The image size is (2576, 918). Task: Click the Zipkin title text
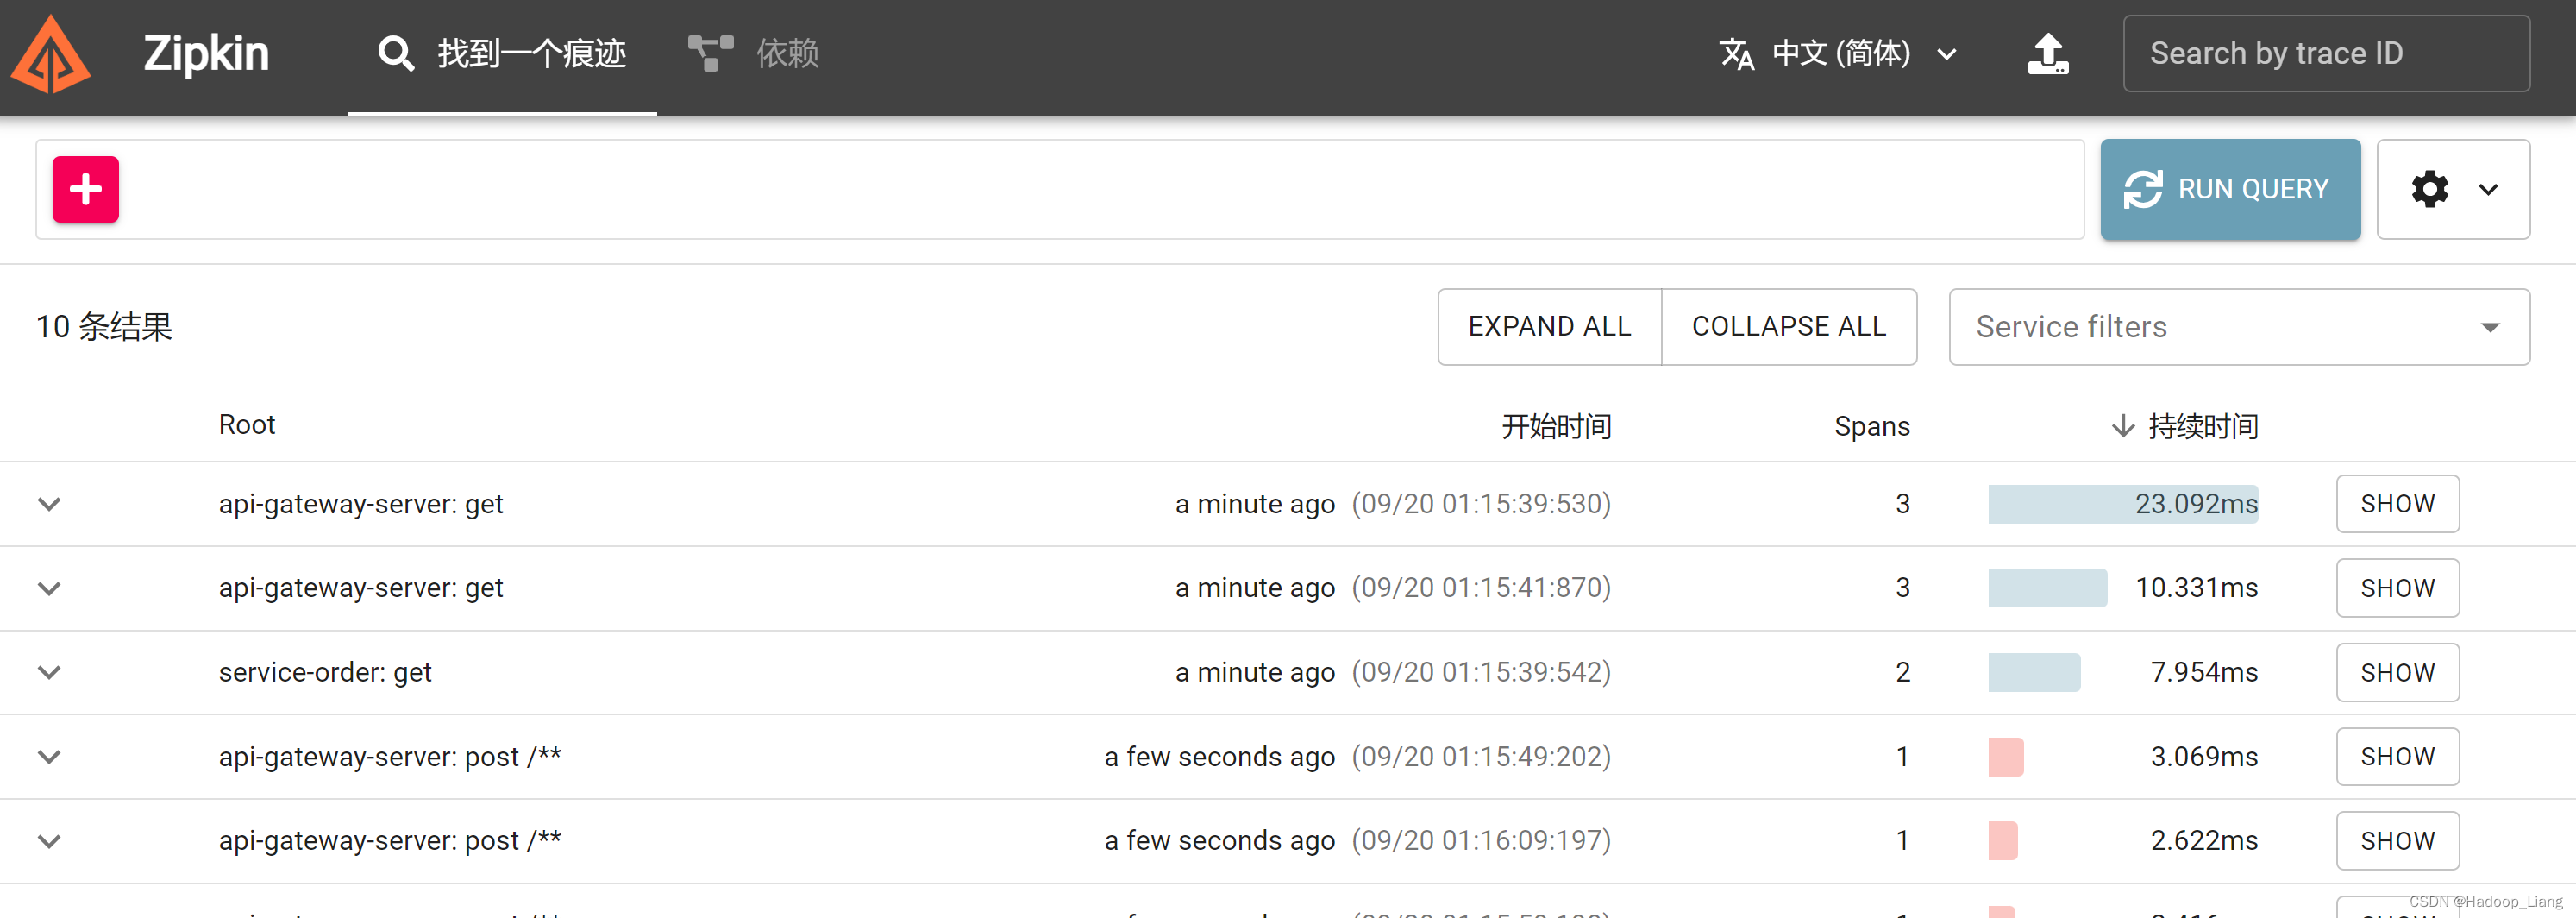pos(206,53)
